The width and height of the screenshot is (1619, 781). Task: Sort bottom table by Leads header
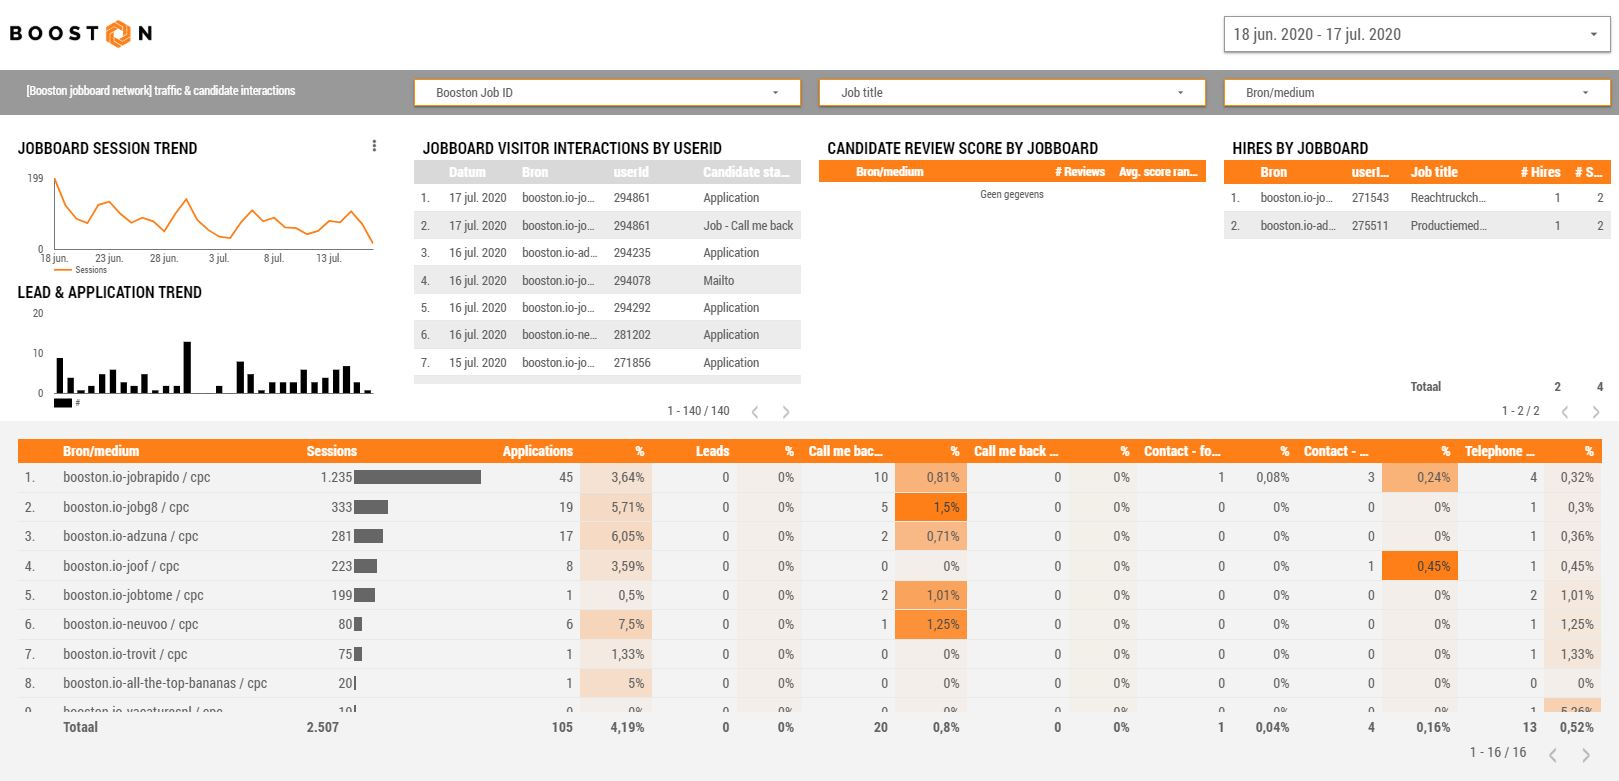(x=712, y=451)
